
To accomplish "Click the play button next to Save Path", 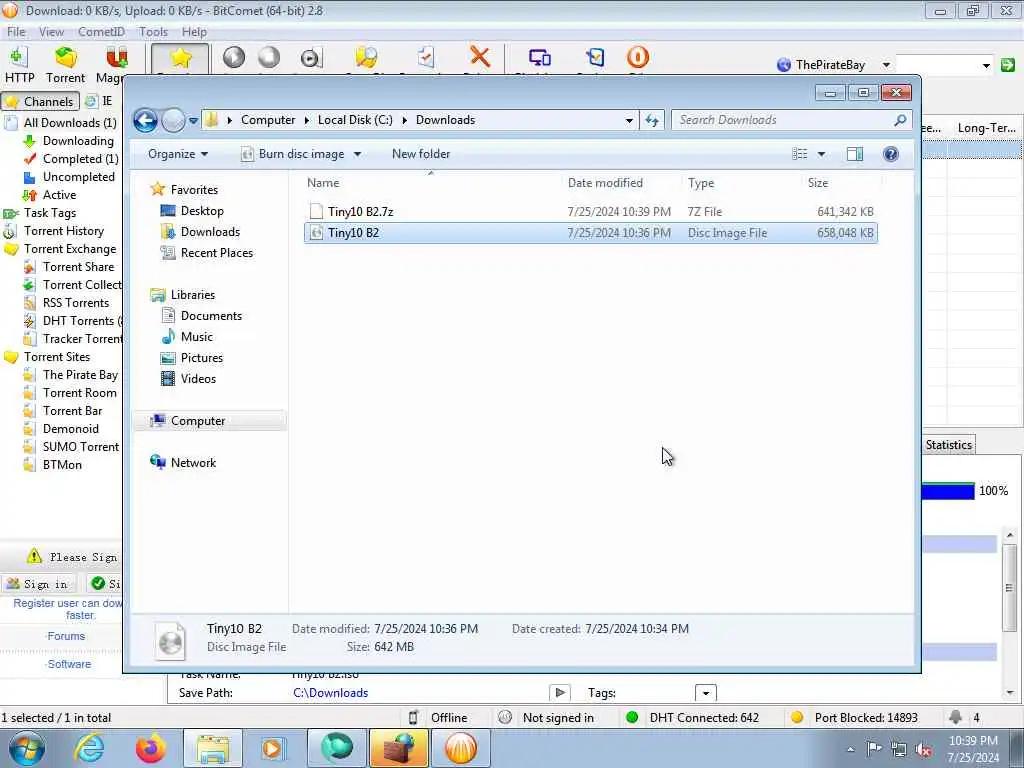I will pyautogui.click(x=560, y=693).
